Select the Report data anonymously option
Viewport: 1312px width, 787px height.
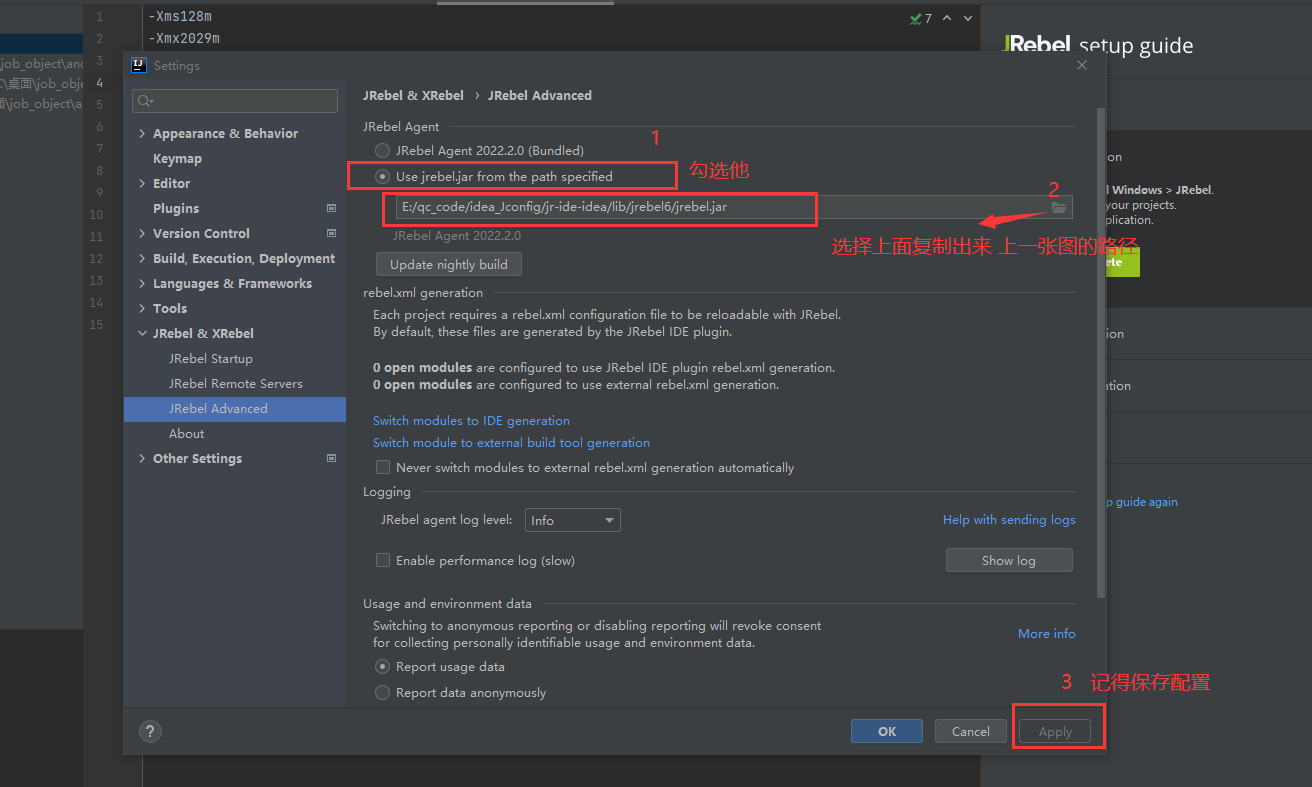coord(382,692)
